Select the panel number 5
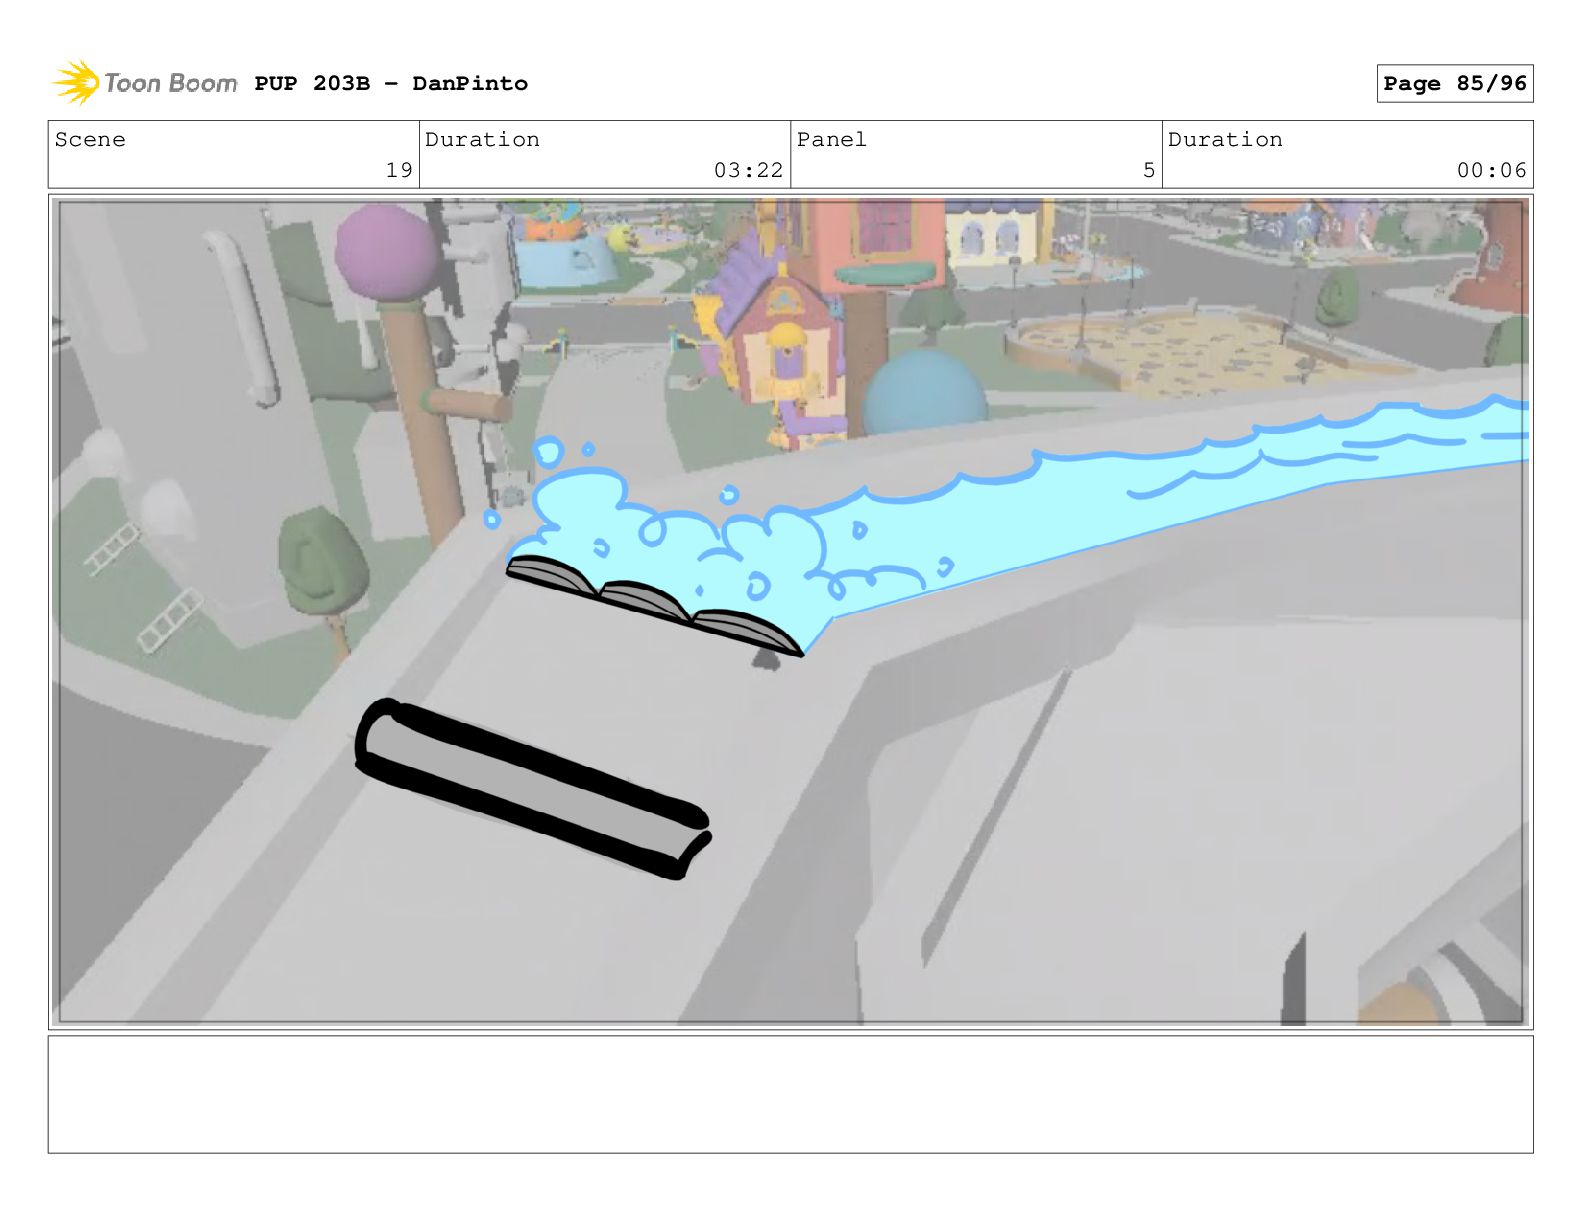This screenshot has width=1582, height=1225. pyautogui.click(x=1149, y=170)
